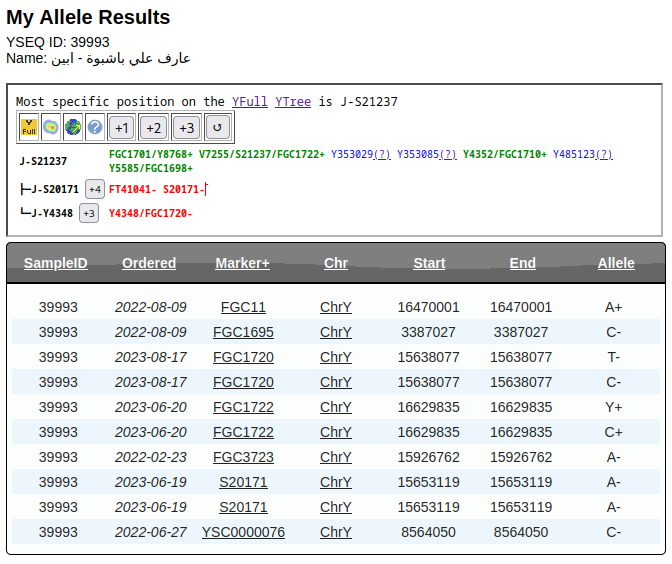Expand J-S20171 branch with +4 button

coord(95,189)
